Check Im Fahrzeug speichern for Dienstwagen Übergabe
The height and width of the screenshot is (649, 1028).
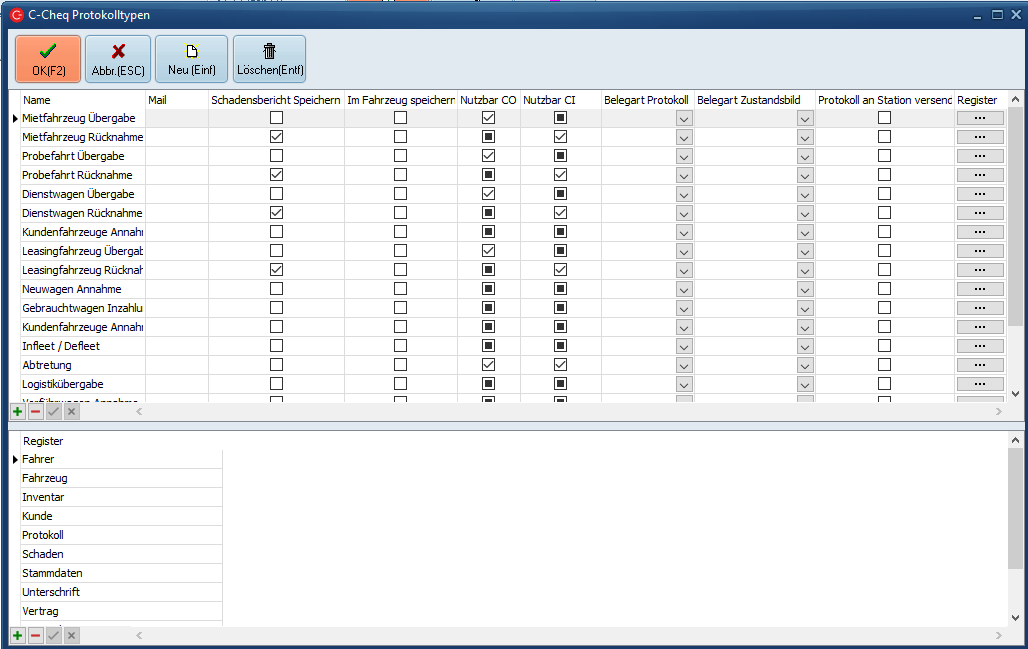[x=400, y=194]
